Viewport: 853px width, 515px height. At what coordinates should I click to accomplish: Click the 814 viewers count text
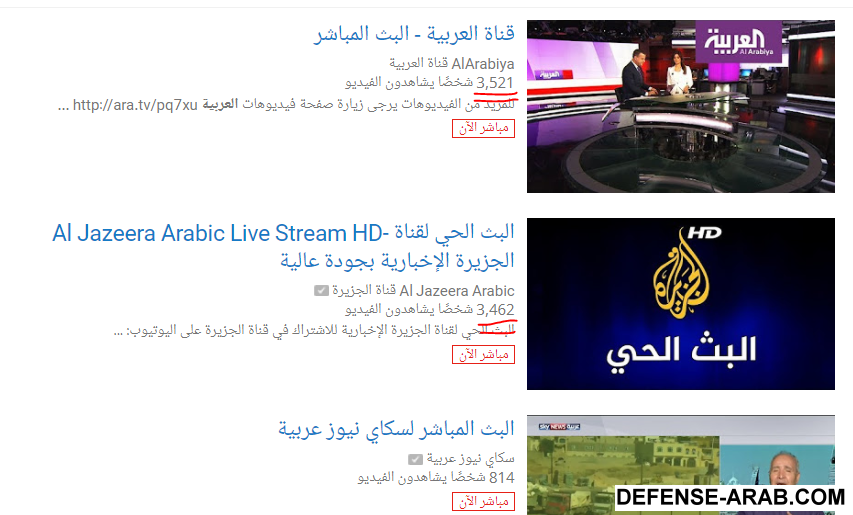point(436,477)
